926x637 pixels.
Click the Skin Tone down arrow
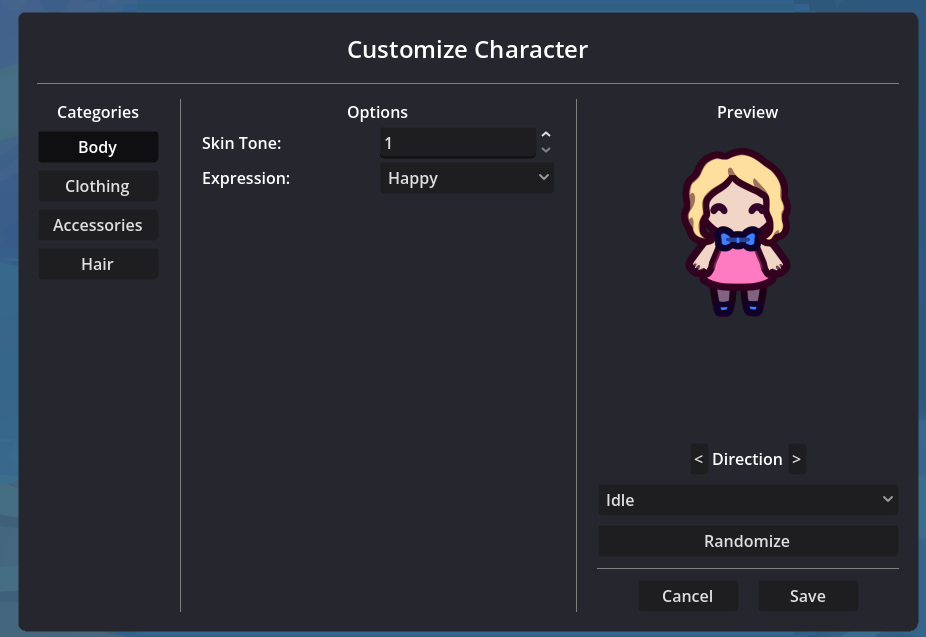click(546, 150)
